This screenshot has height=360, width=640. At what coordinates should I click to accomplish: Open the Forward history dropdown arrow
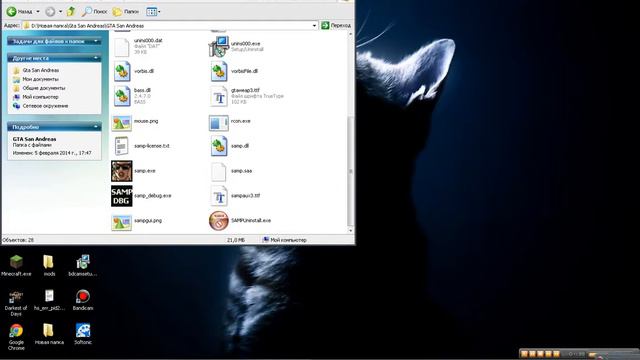click(x=60, y=11)
